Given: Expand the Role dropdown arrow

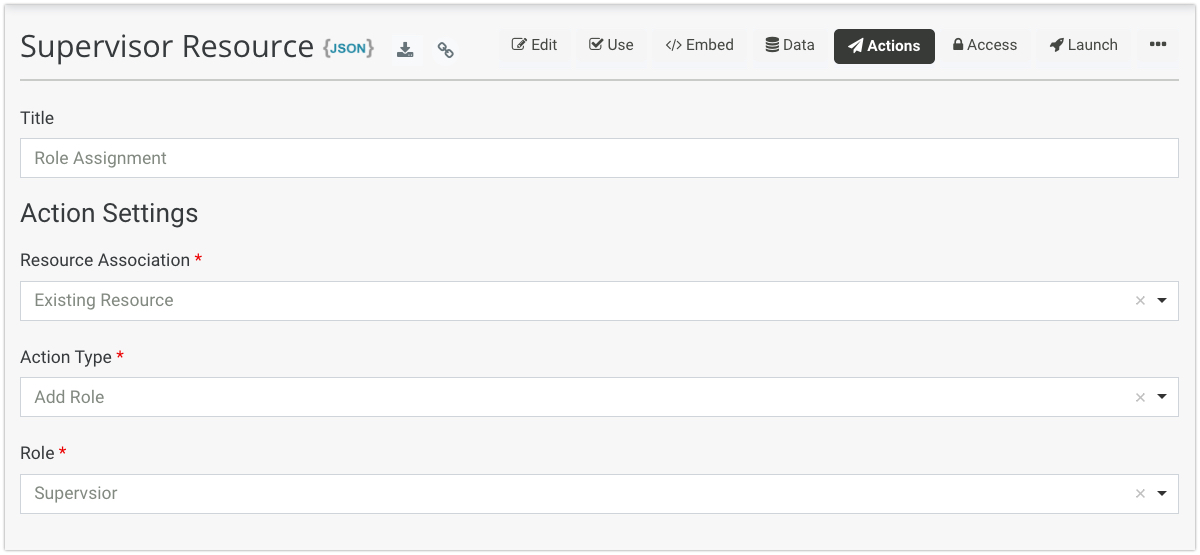Looking at the screenshot, I should click(1162, 494).
